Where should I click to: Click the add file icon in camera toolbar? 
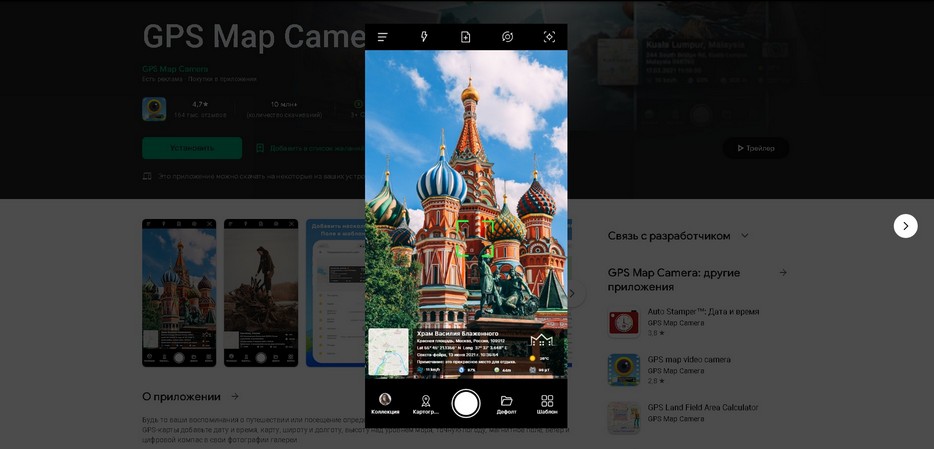point(466,37)
